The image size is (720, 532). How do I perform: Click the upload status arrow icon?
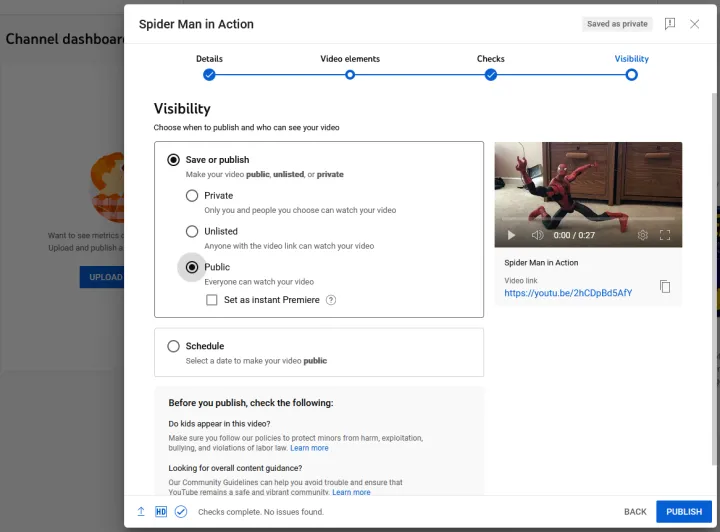click(x=141, y=511)
